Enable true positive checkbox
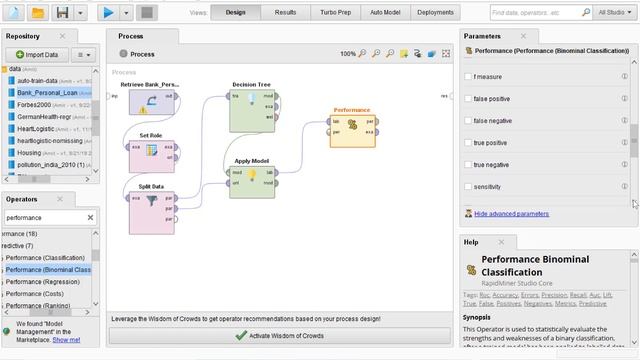This screenshot has width=640, height=360. tap(468, 143)
